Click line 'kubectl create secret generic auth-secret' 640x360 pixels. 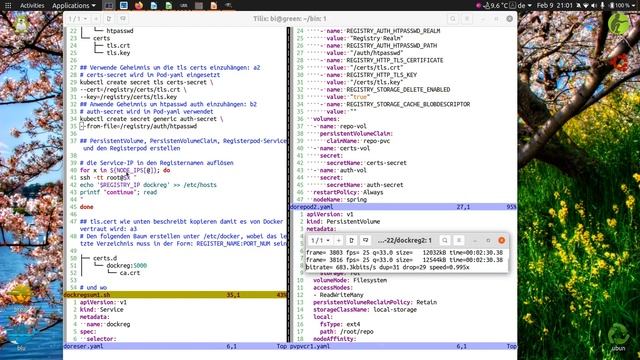(151, 119)
